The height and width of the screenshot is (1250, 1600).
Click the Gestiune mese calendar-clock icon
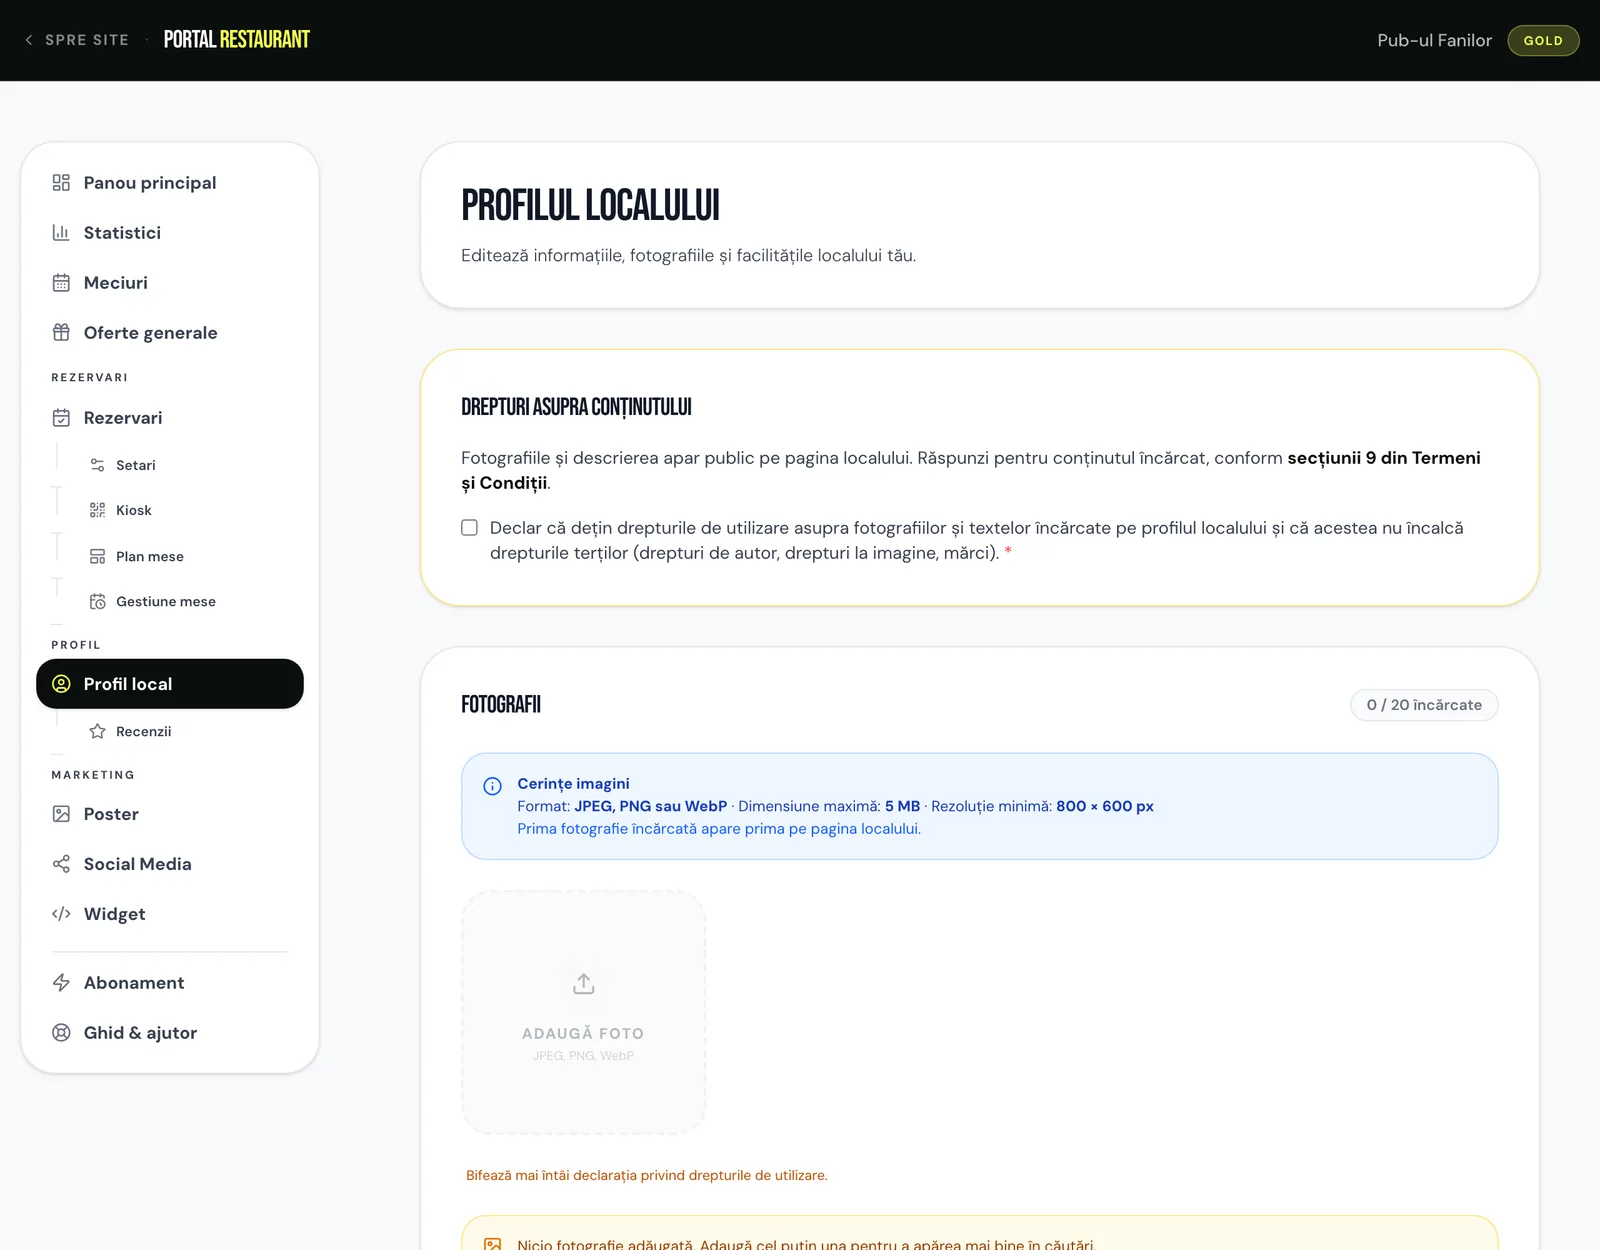(x=97, y=601)
